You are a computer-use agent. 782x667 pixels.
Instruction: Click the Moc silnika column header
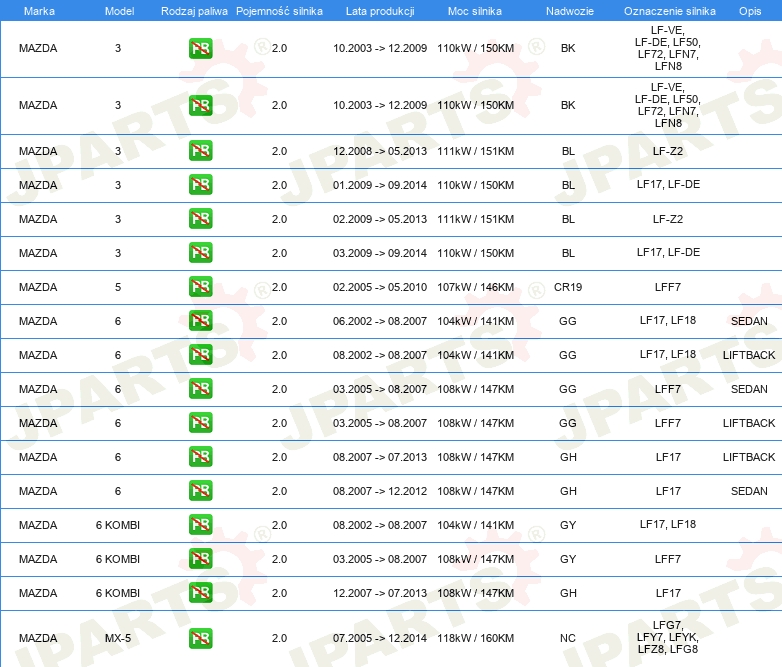(x=475, y=10)
